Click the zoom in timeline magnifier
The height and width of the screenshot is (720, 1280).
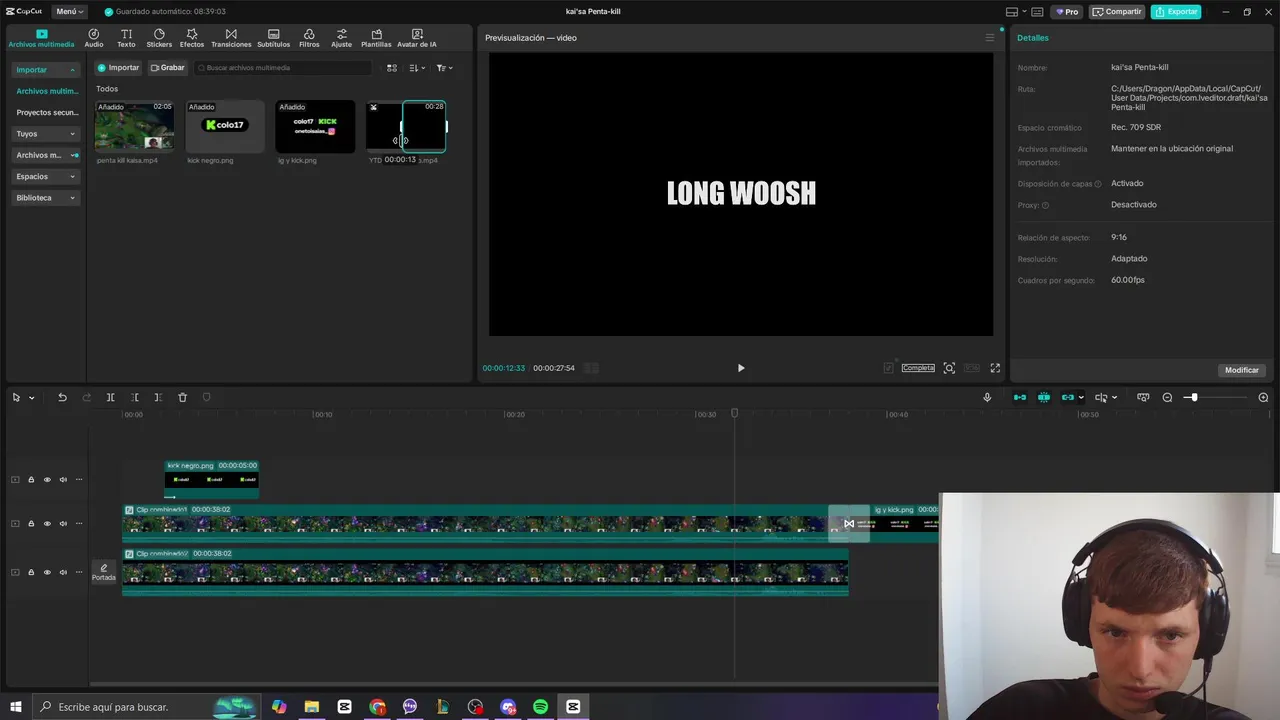(x=1263, y=397)
